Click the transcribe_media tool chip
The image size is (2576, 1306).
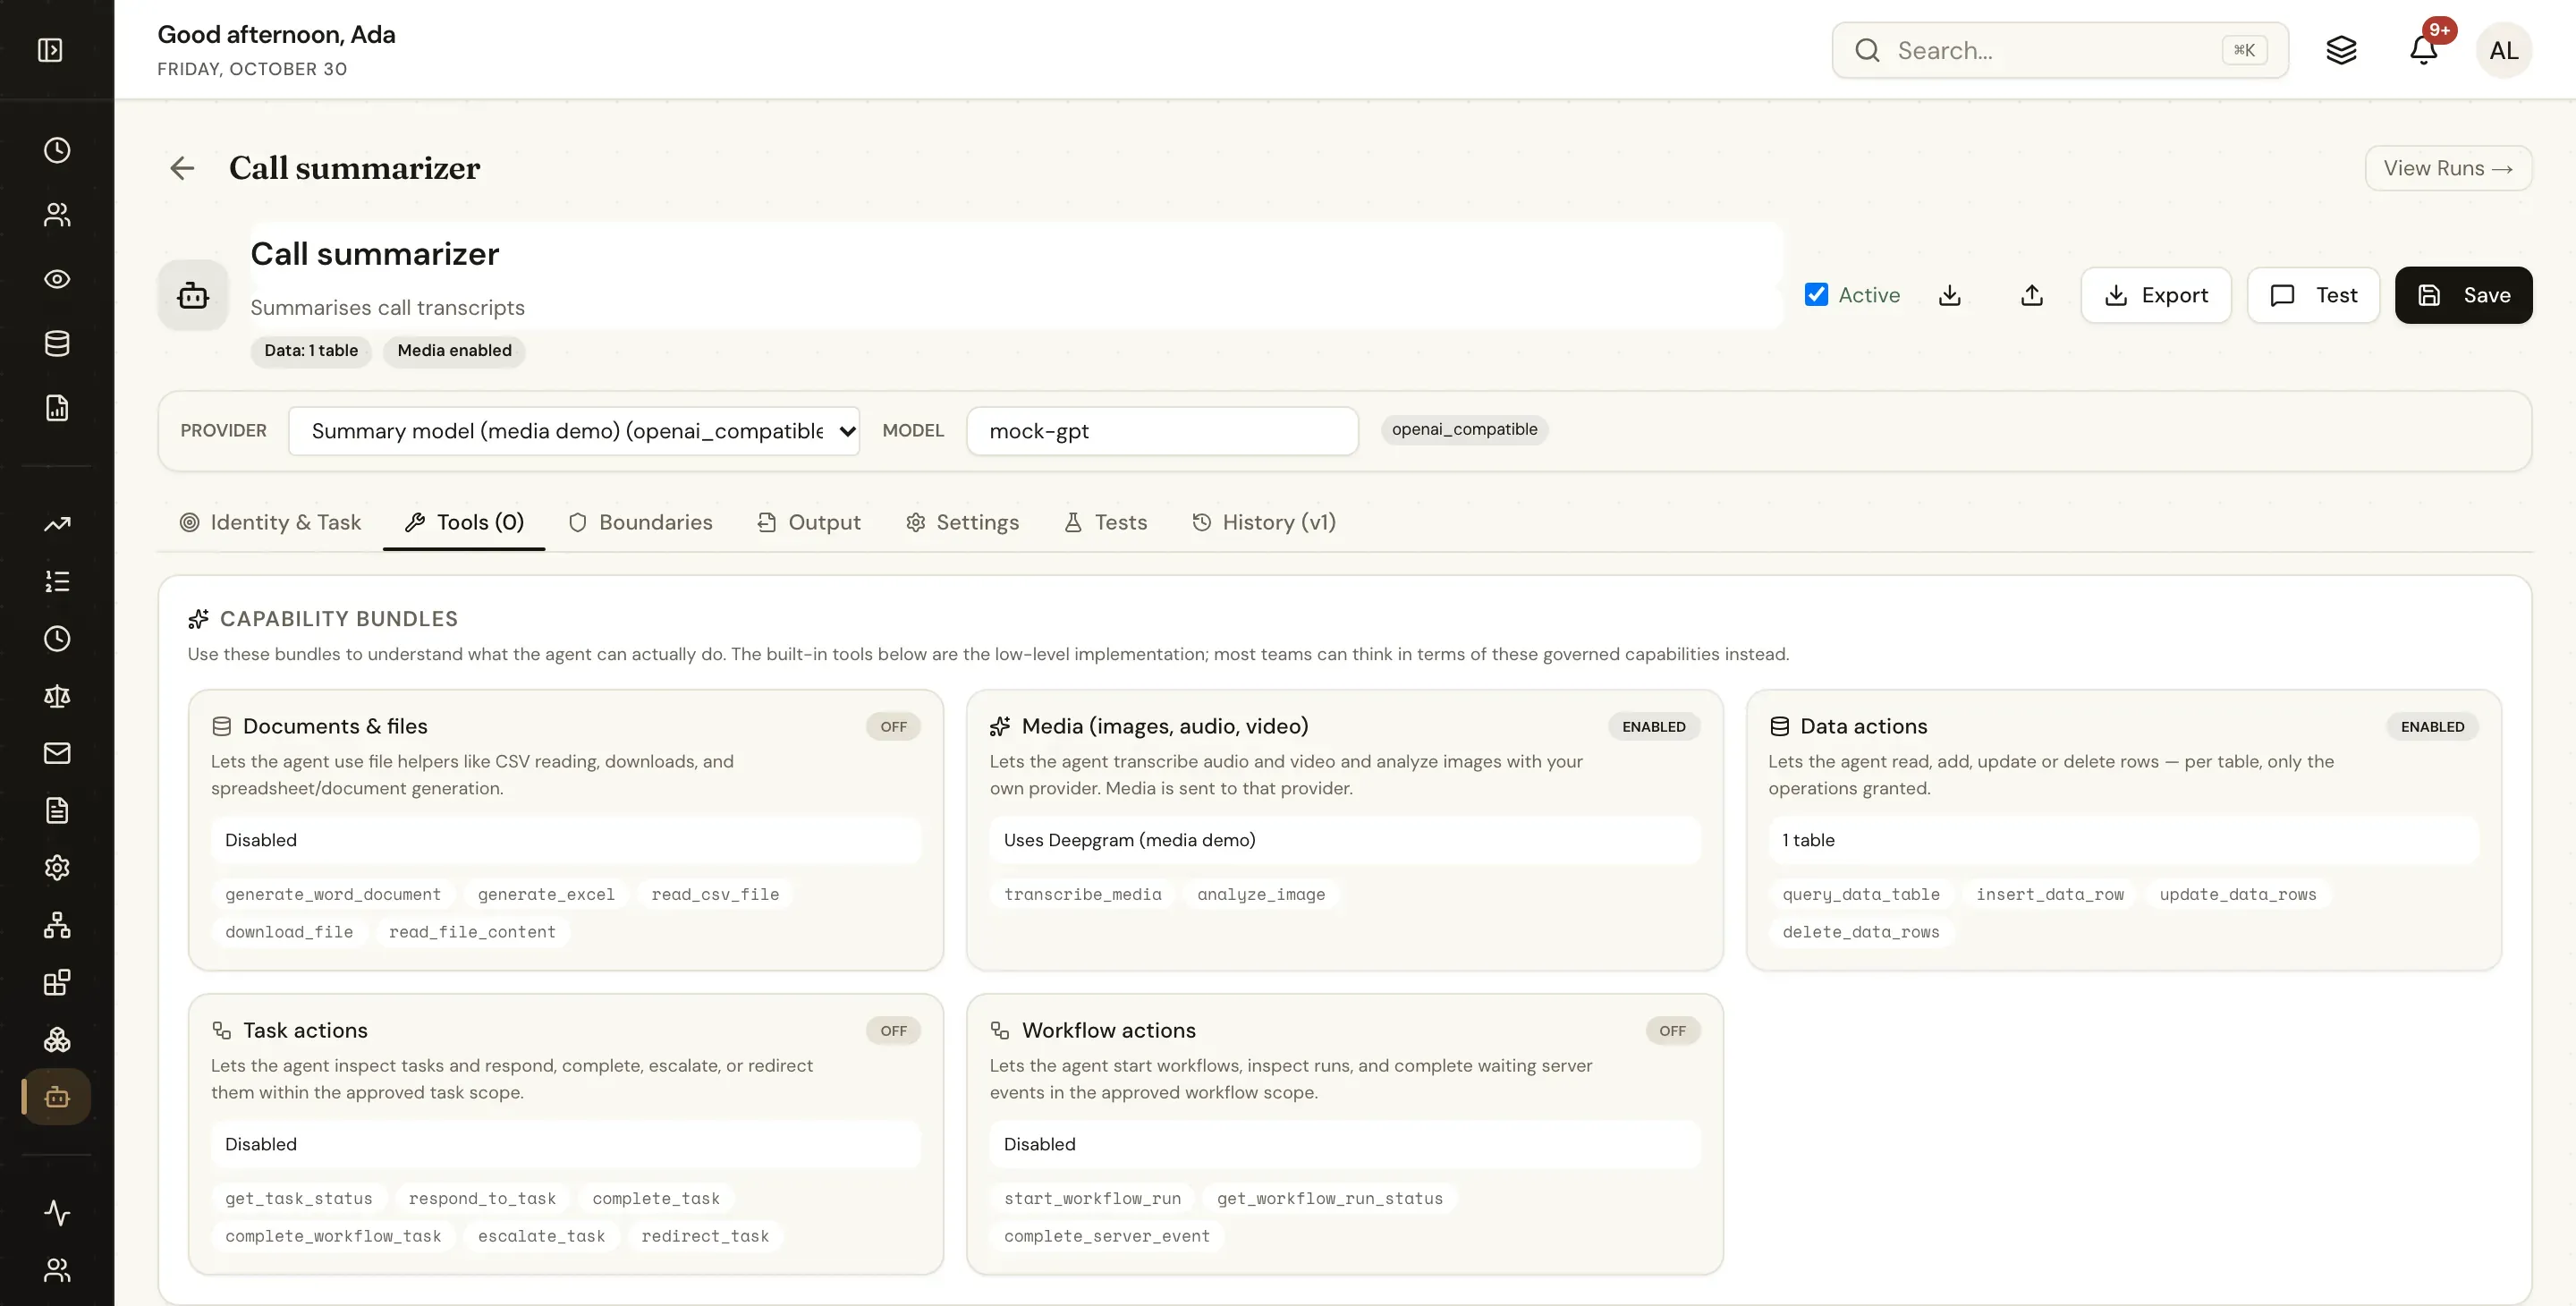point(1082,894)
